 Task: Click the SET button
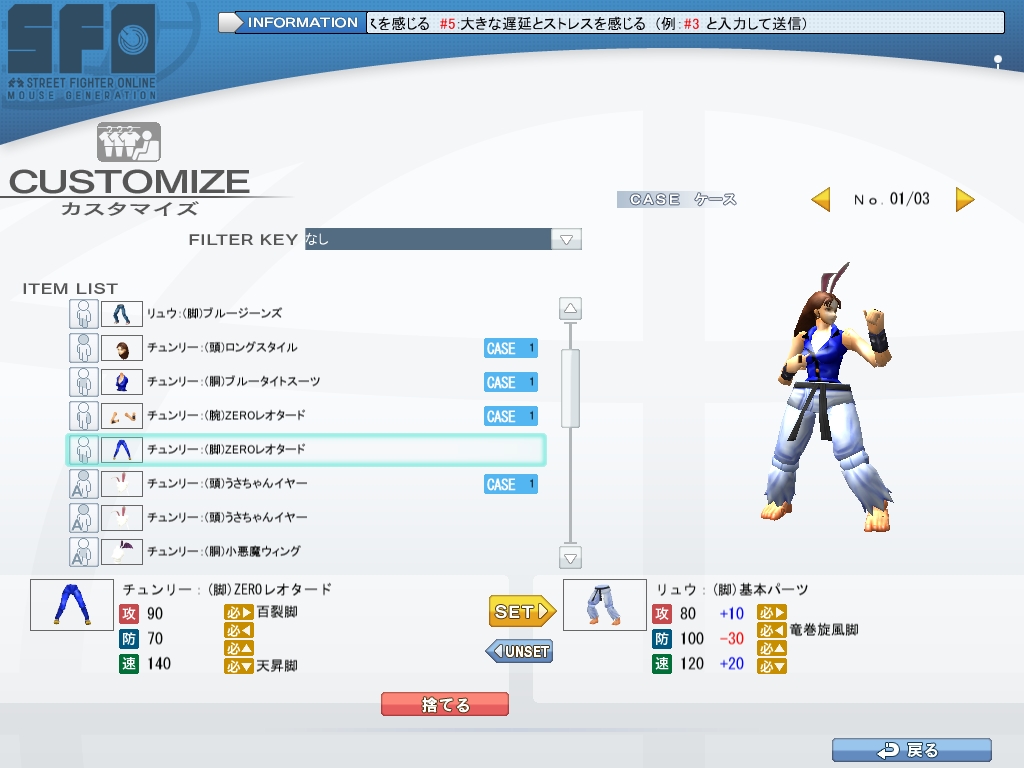pyautogui.click(x=522, y=612)
